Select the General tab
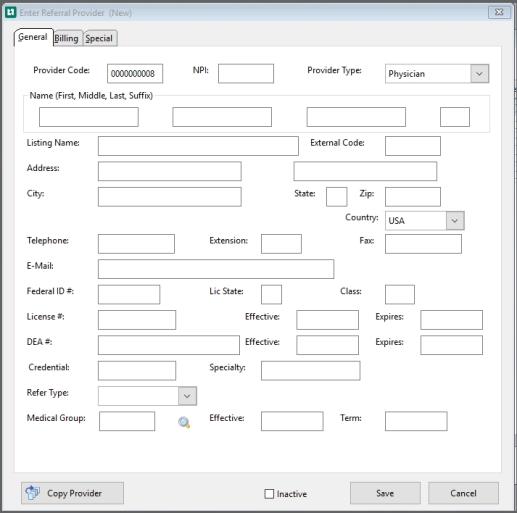The width and height of the screenshot is (517, 513). [33, 37]
